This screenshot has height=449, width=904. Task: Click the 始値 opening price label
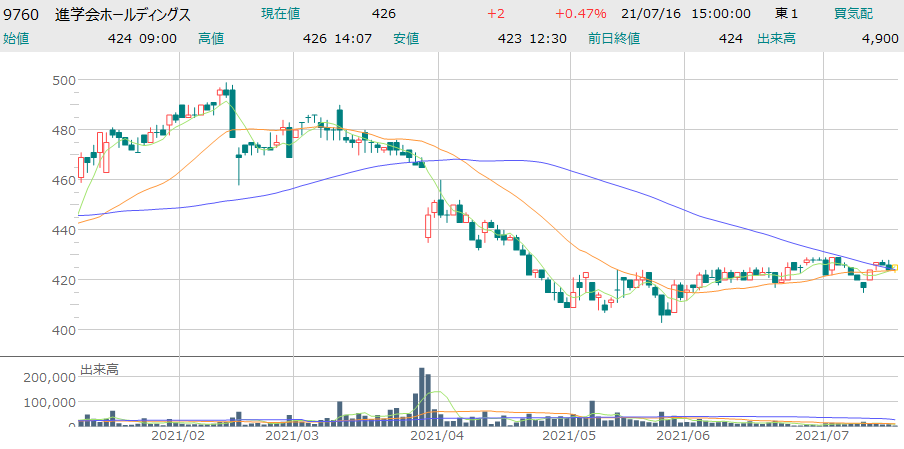click(x=16, y=38)
